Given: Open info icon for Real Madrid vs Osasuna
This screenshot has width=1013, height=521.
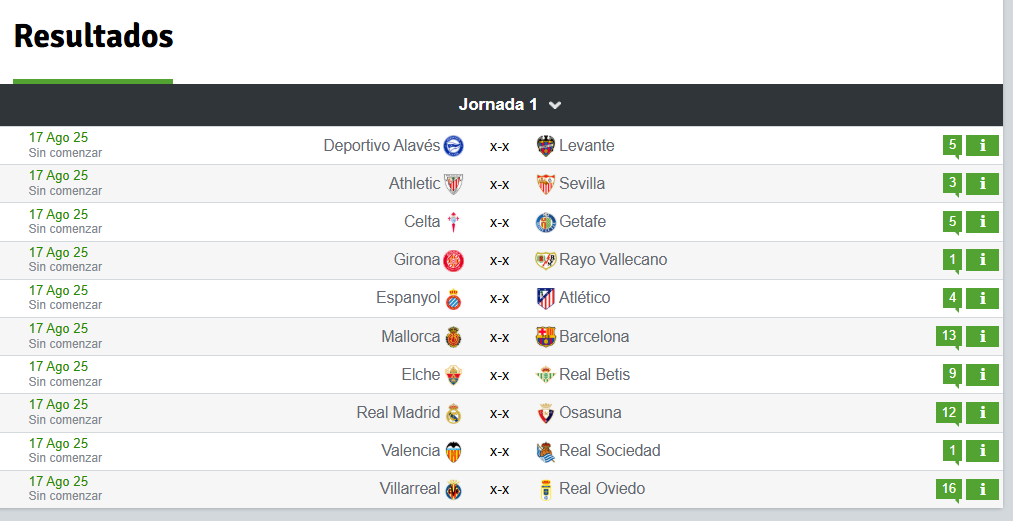Looking at the screenshot, I should click(982, 412).
